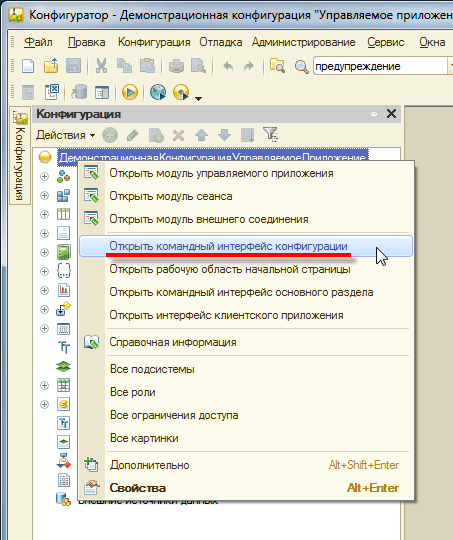Open Свойства from context menu

[246, 488]
